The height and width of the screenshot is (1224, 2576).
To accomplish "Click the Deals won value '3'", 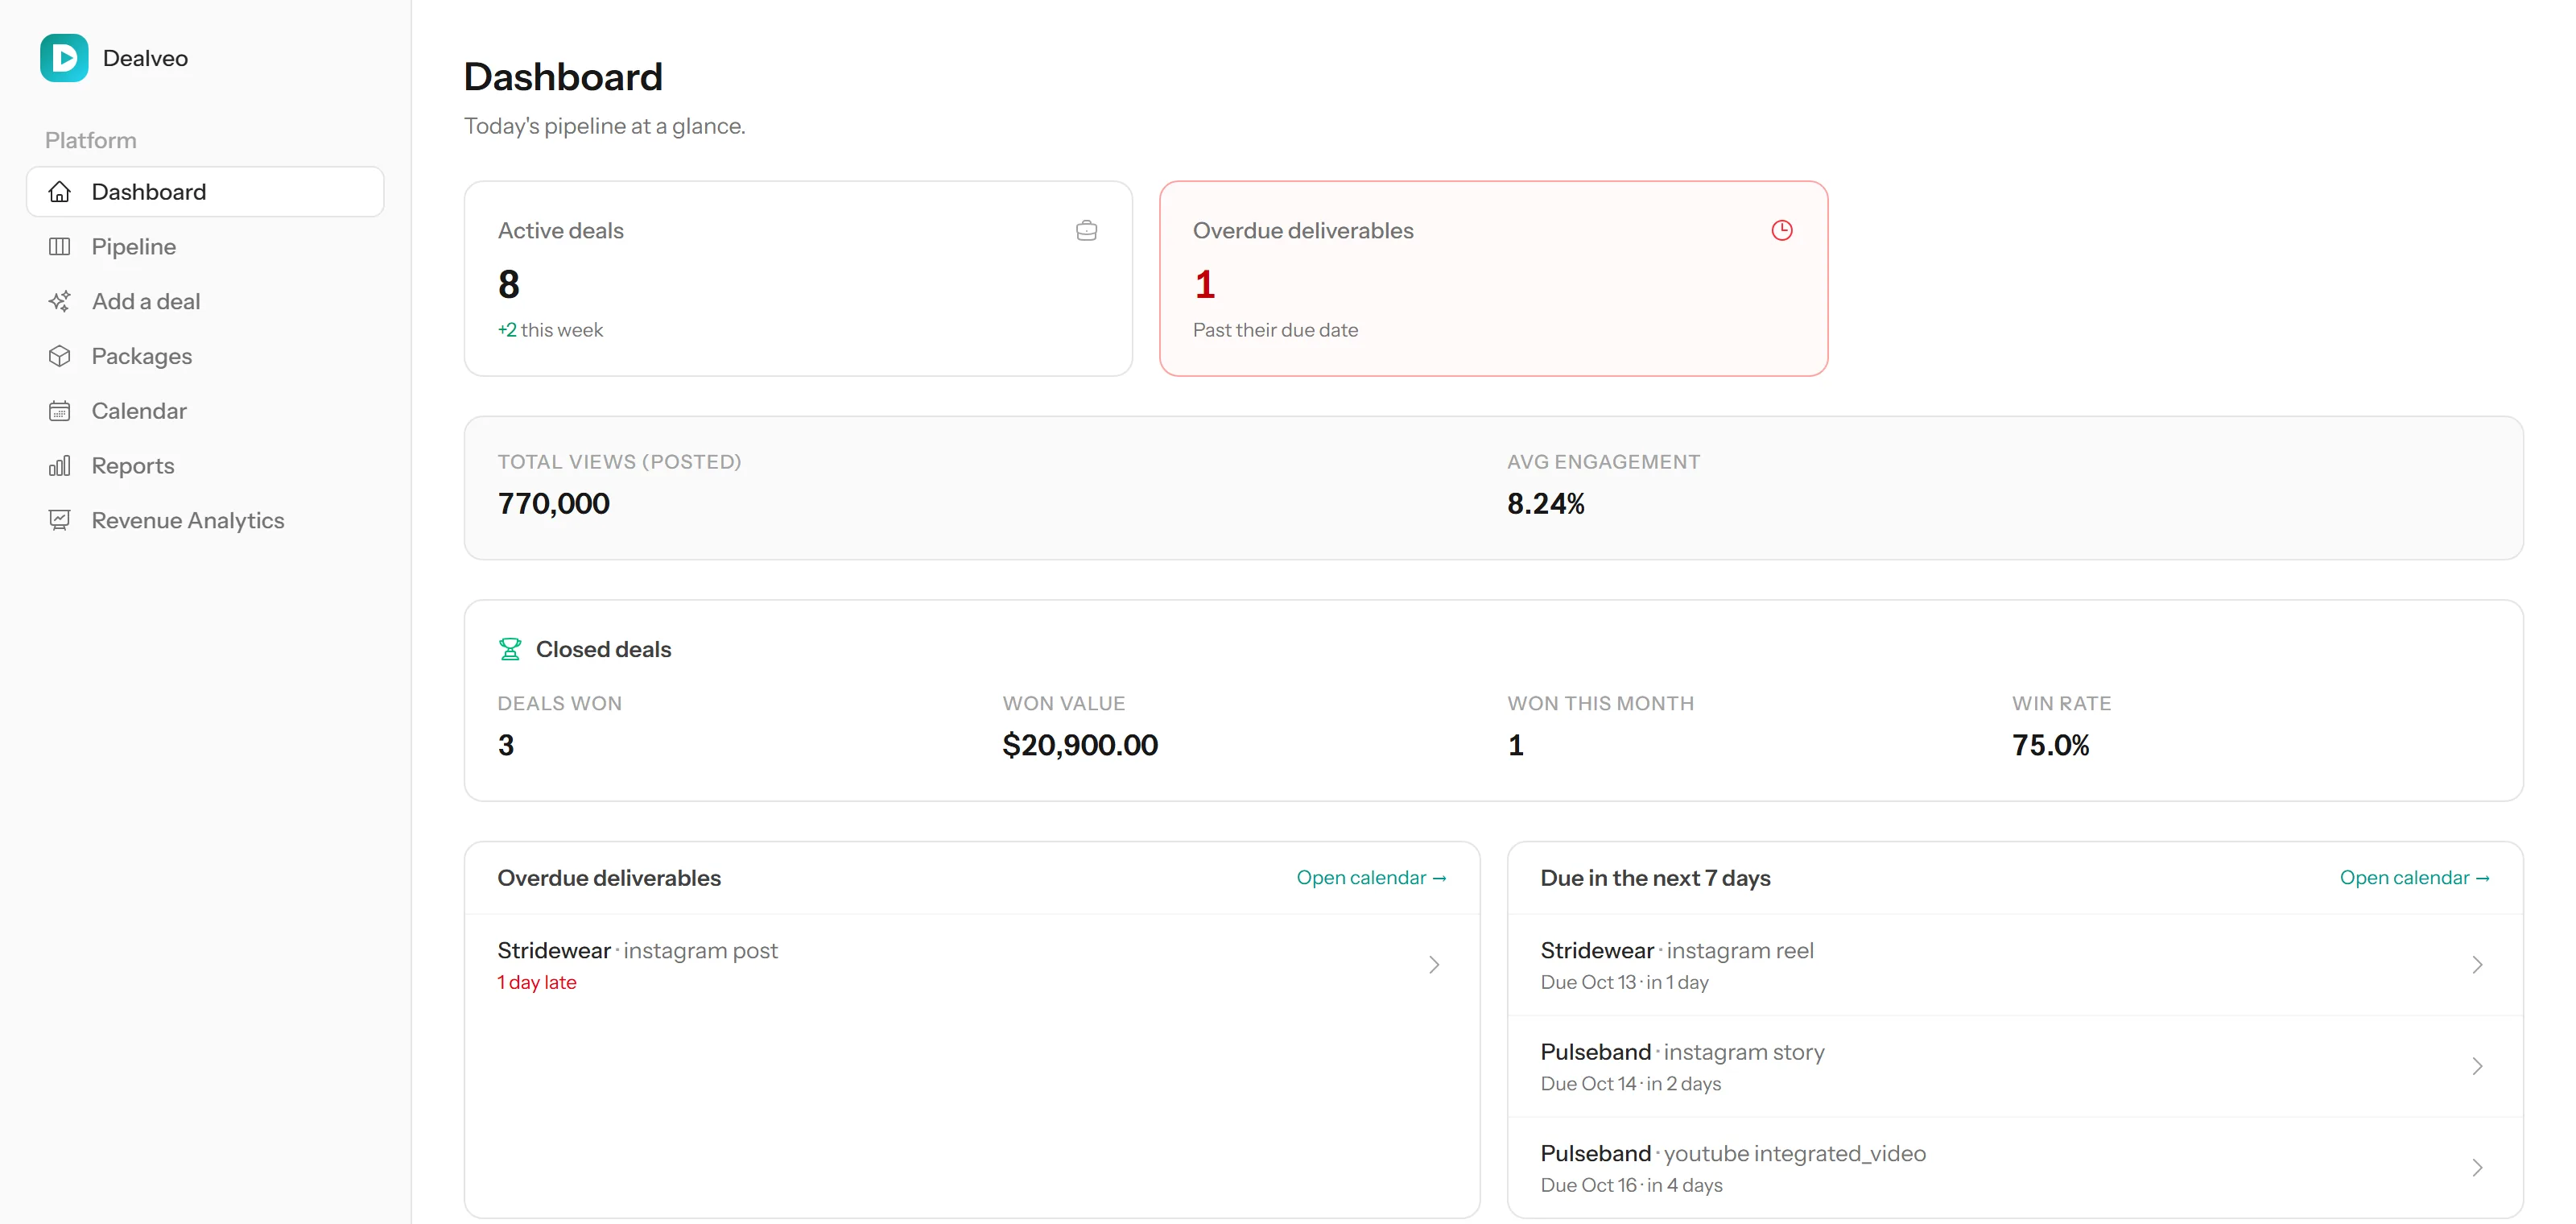I will coord(506,745).
